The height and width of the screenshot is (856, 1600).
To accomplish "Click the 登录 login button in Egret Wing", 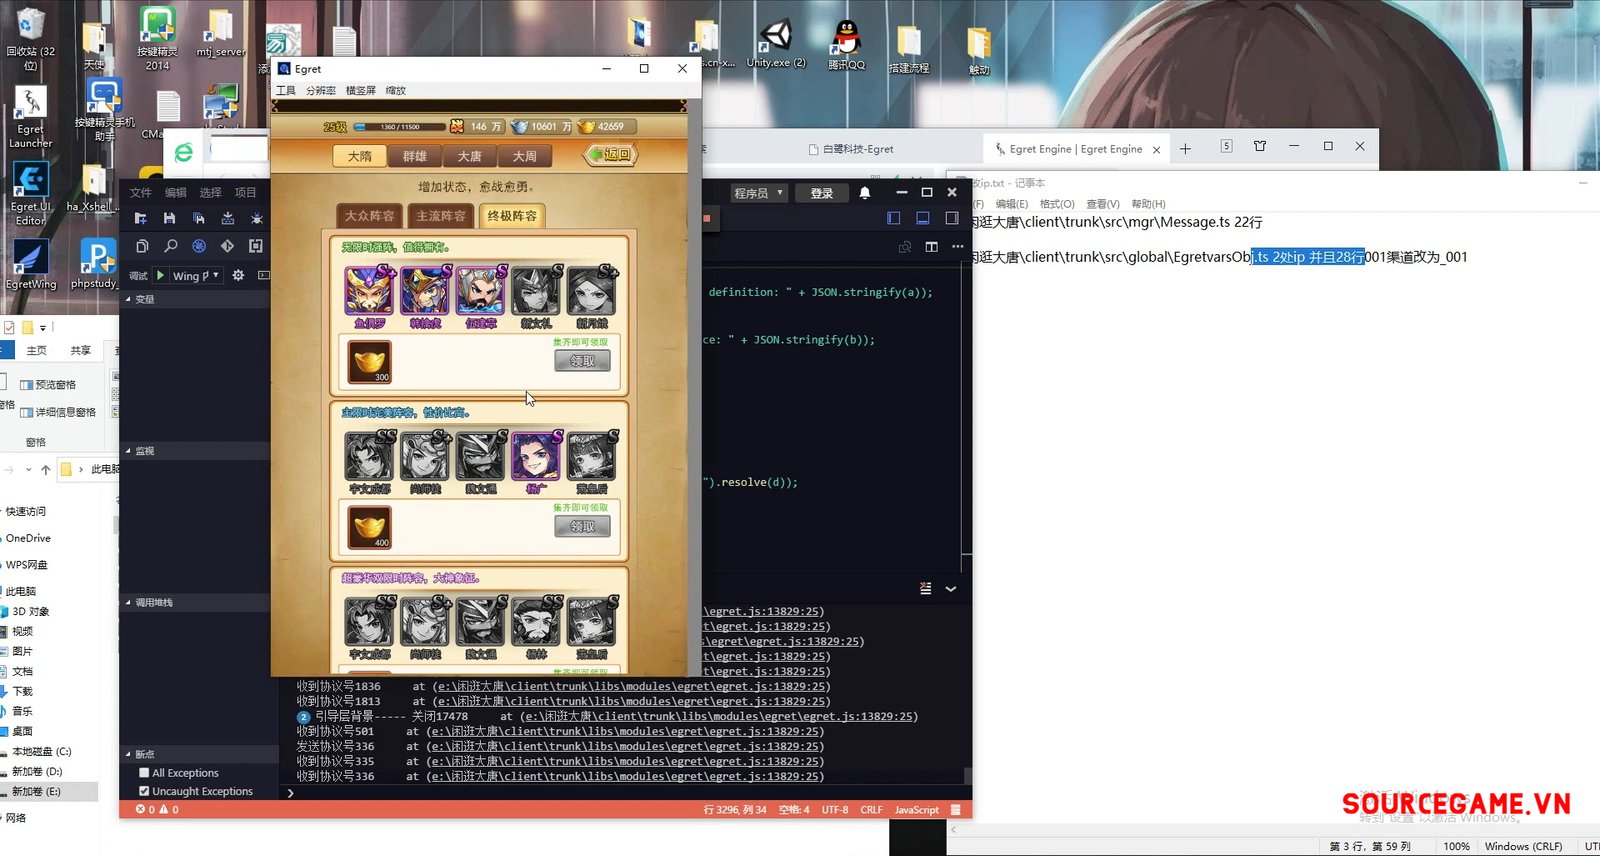I will [x=822, y=193].
